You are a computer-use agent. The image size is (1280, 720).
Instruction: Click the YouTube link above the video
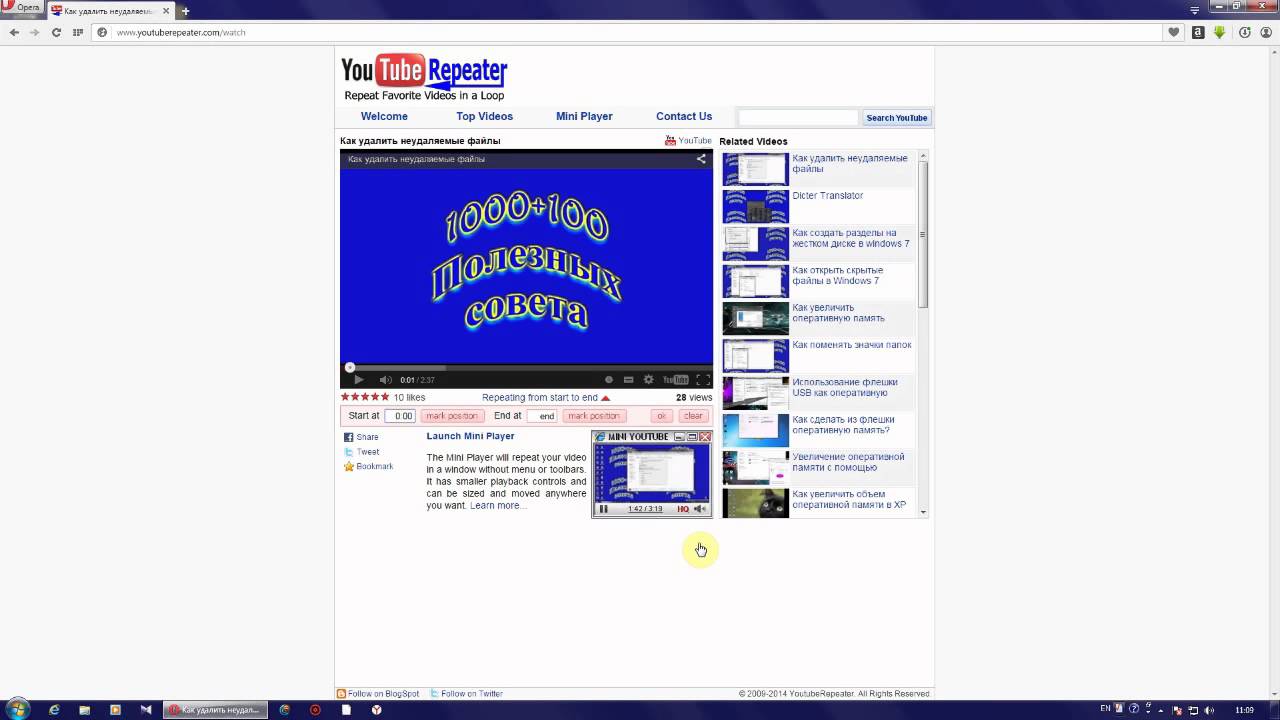[x=689, y=141]
